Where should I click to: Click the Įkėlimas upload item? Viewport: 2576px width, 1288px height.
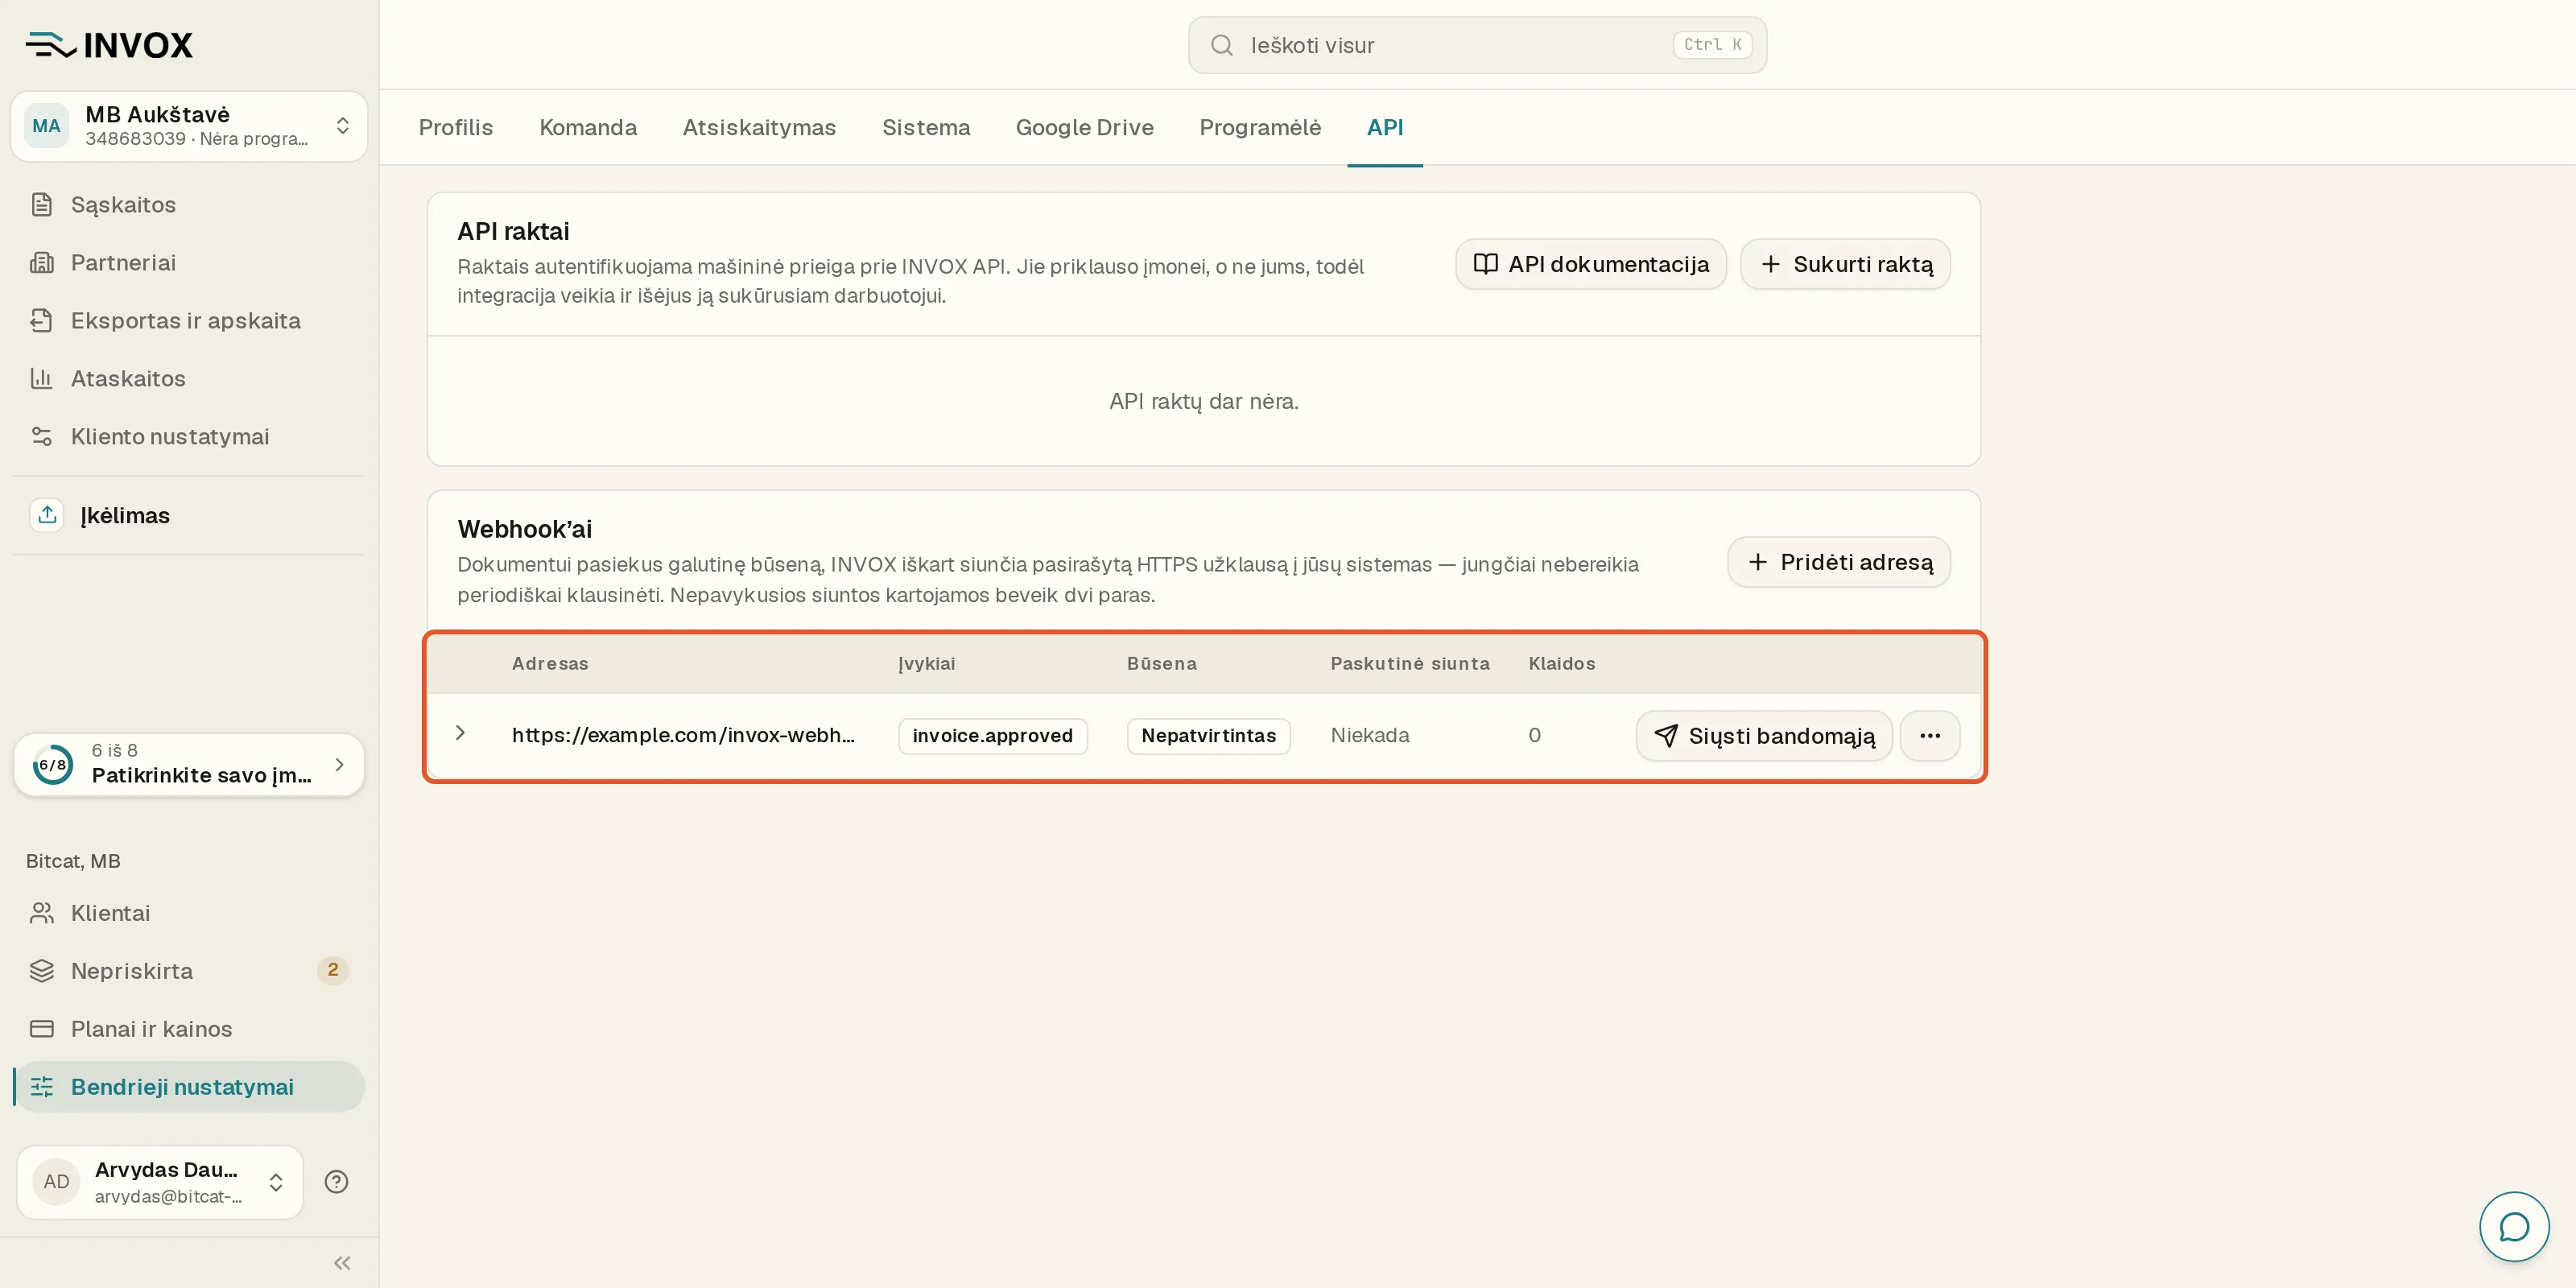click(x=189, y=515)
